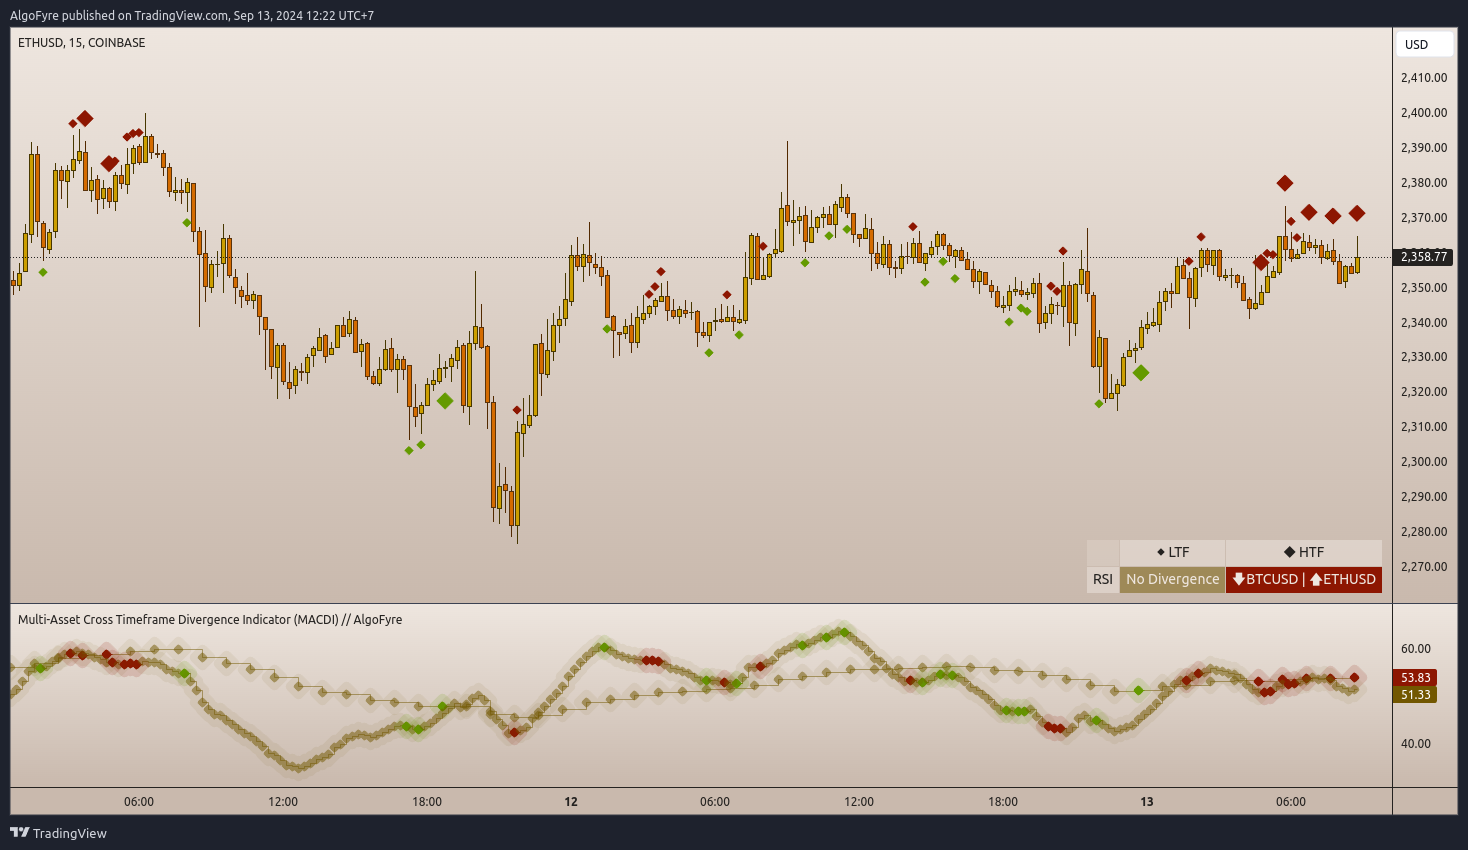Click the 2,370.00 price axis label
1468x850 pixels.
tap(1424, 218)
